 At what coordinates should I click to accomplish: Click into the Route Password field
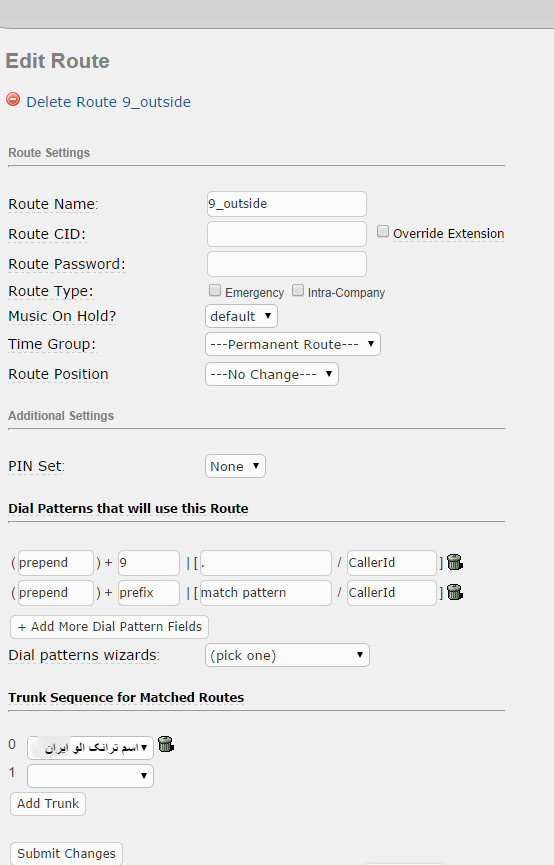click(x=287, y=264)
